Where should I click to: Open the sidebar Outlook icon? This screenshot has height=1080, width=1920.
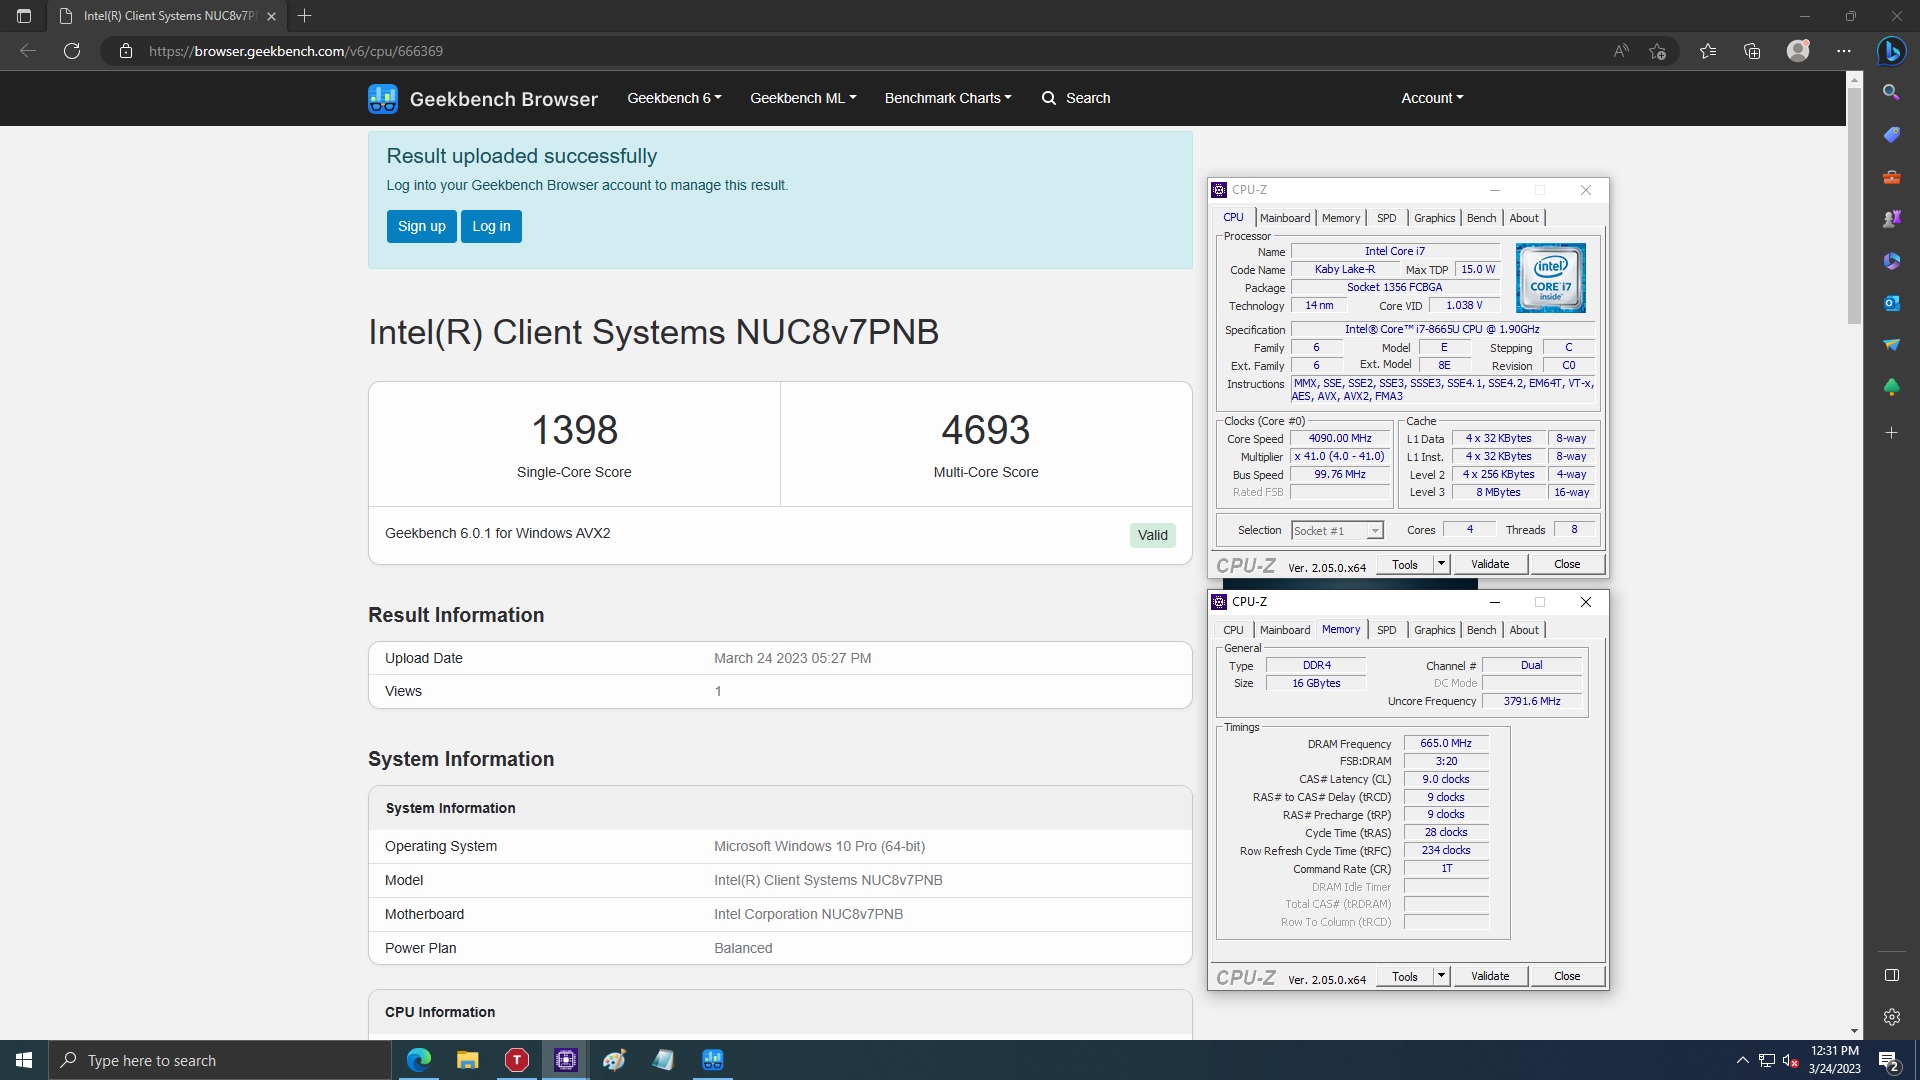click(x=1891, y=303)
